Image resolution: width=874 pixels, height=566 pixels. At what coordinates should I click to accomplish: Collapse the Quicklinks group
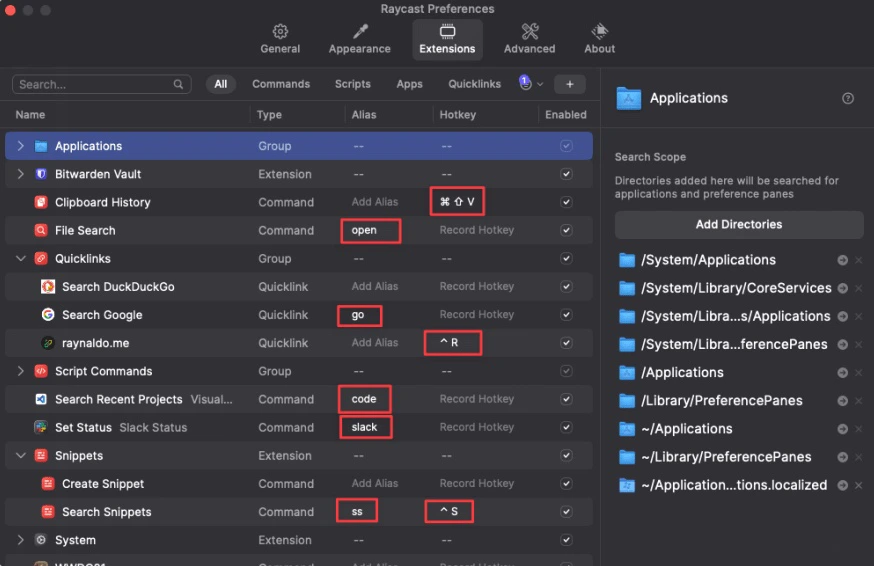tap(21, 259)
